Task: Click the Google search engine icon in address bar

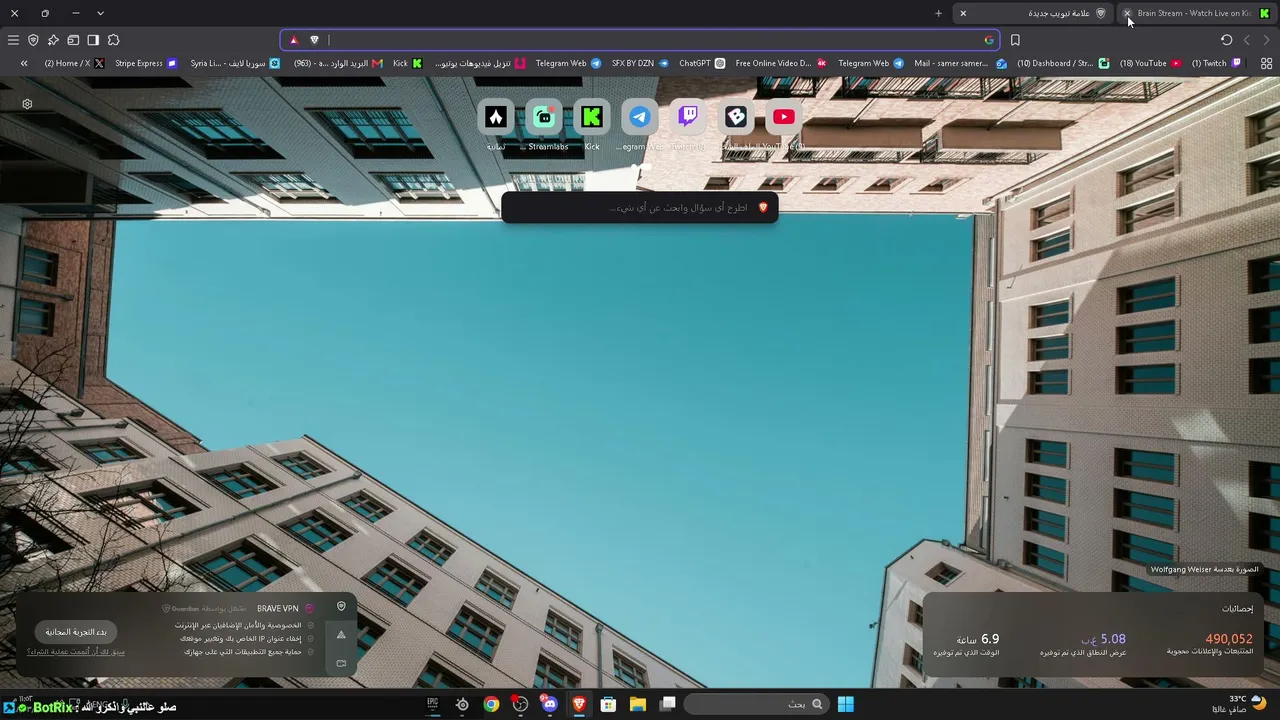Action: pyautogui.click(x=989, y=40)
